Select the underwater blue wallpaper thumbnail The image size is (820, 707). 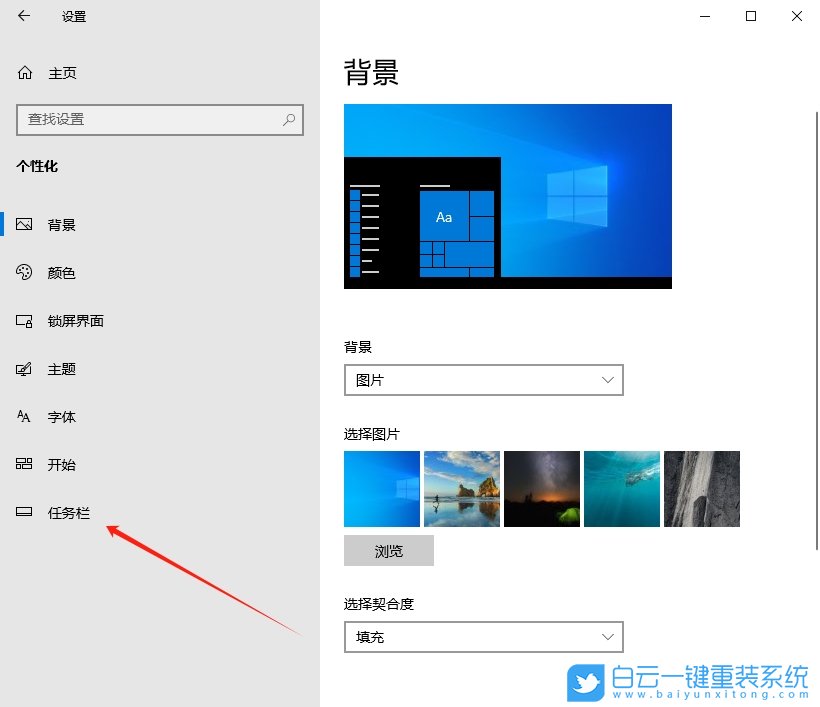click(621, 488)
